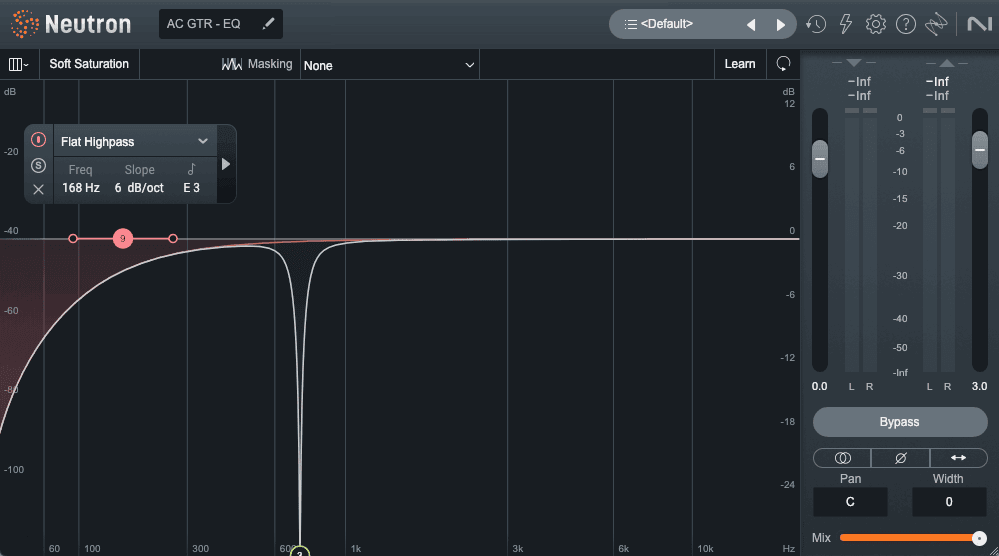999x556 pixels.
Task: Click the Width value field 0
Action: click(949, 502)
